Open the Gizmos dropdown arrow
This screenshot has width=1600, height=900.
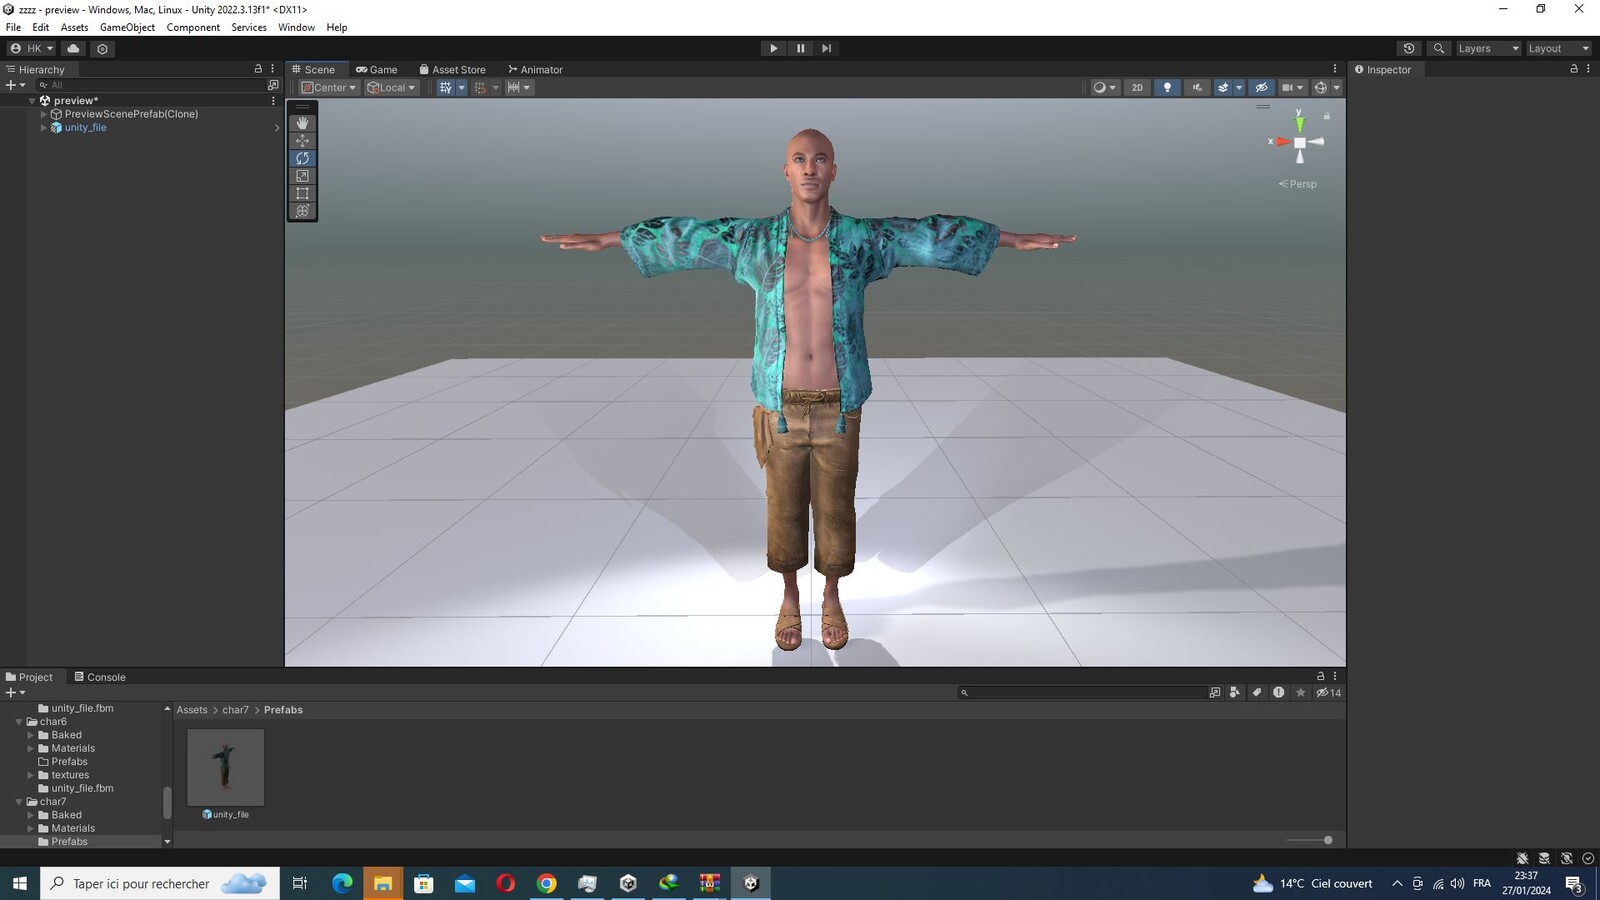click(1337, 87)
